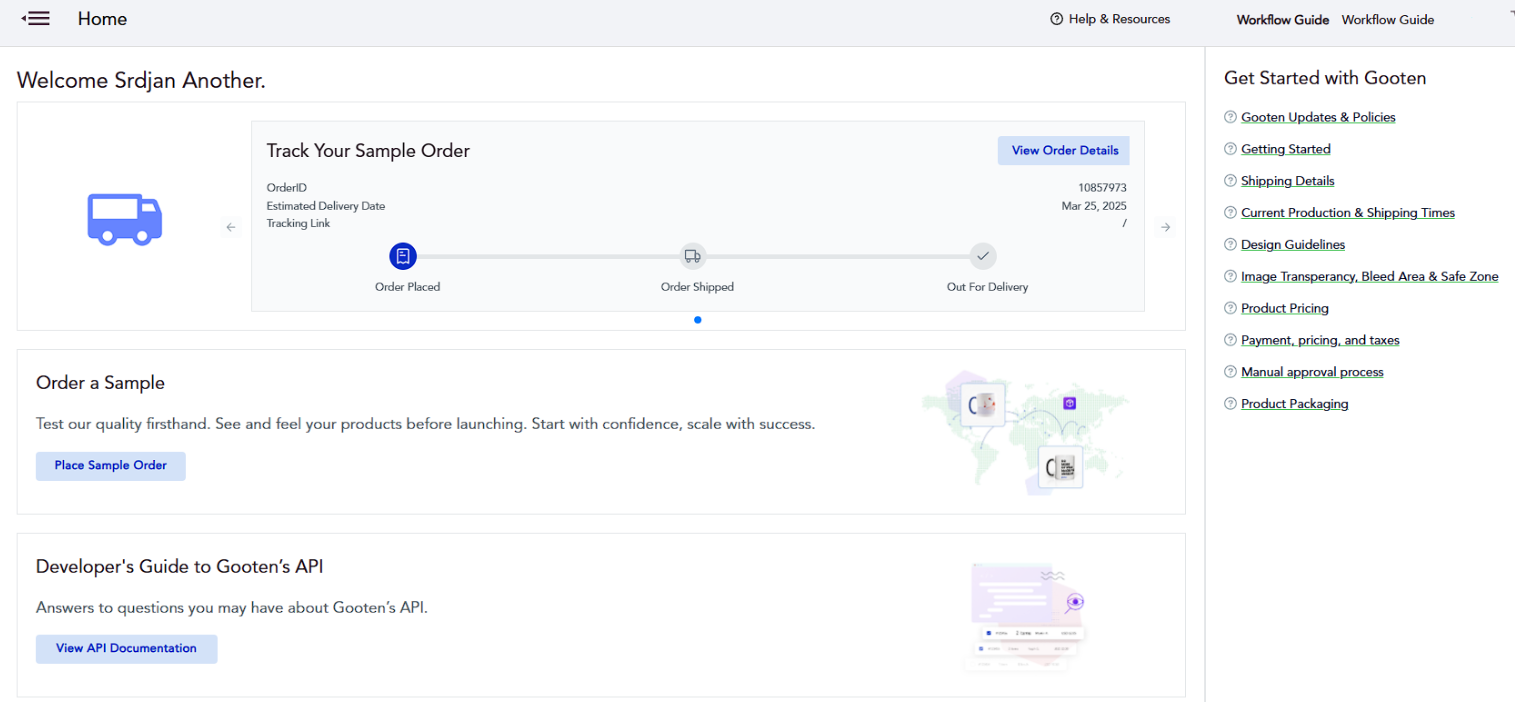Click help icon beside Design Guidelines
This screenshot has height=702, width=1515.
coord(1230,245)
